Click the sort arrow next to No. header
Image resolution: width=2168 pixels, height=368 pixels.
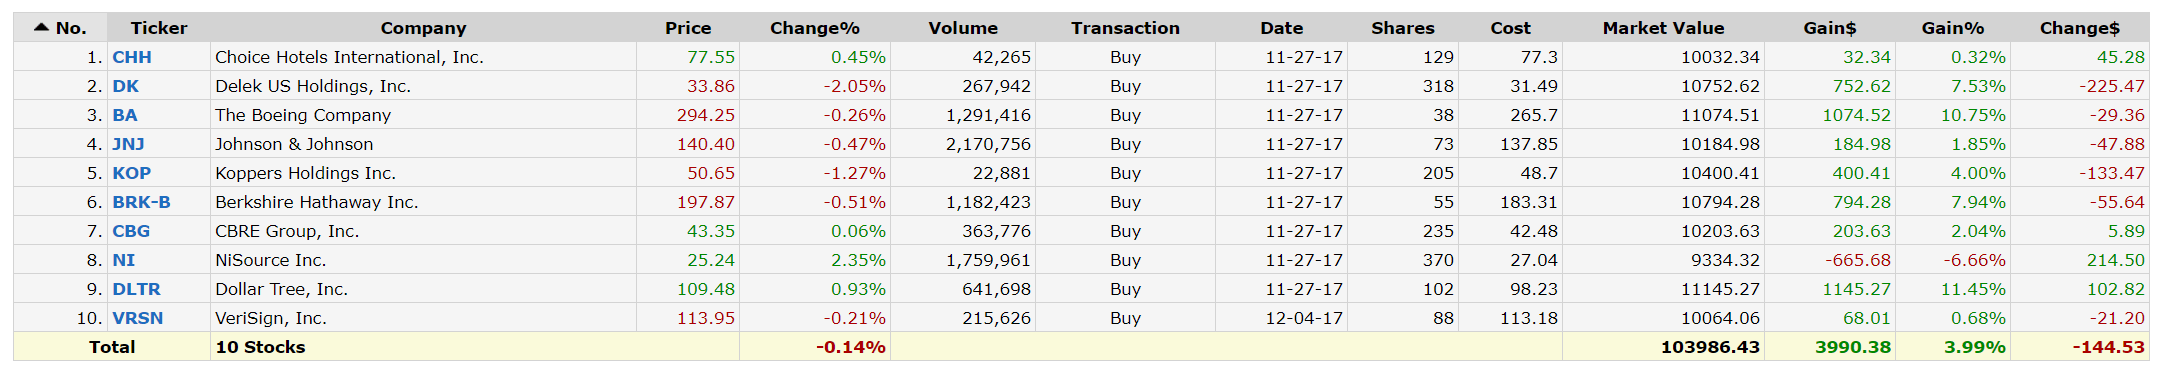click(41, 27)
